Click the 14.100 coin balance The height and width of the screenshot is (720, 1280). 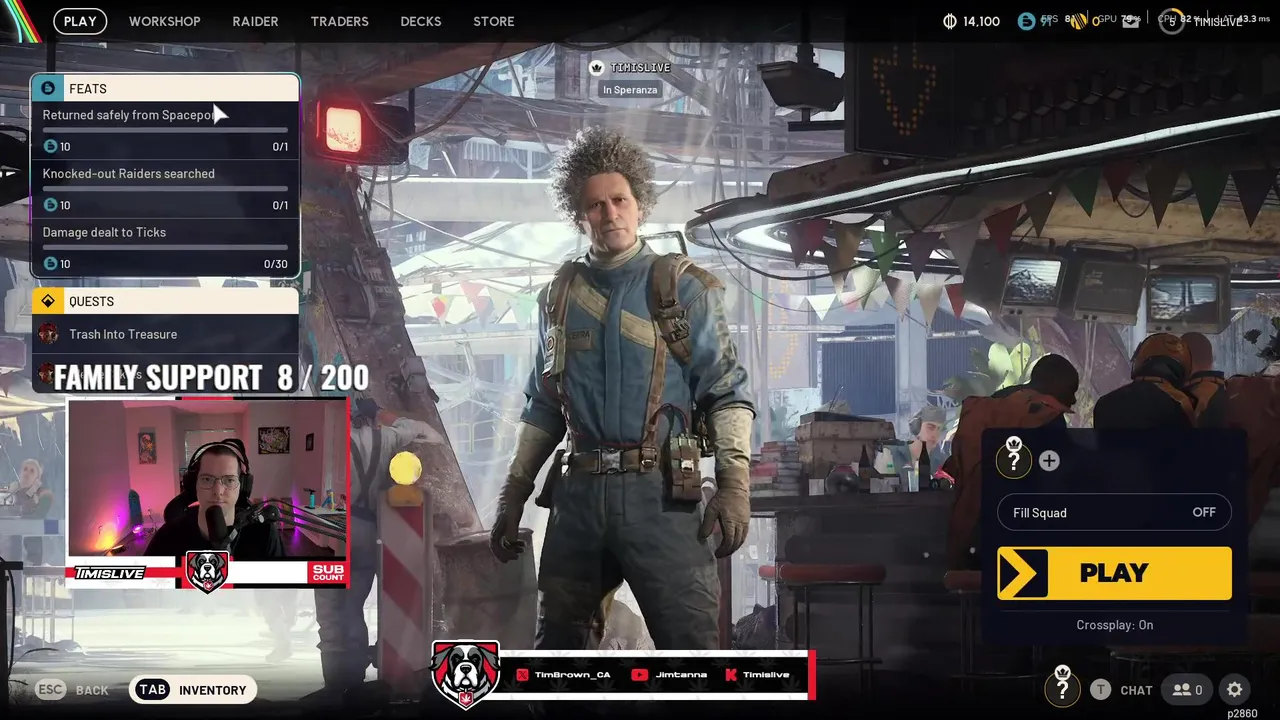[981, 21]
